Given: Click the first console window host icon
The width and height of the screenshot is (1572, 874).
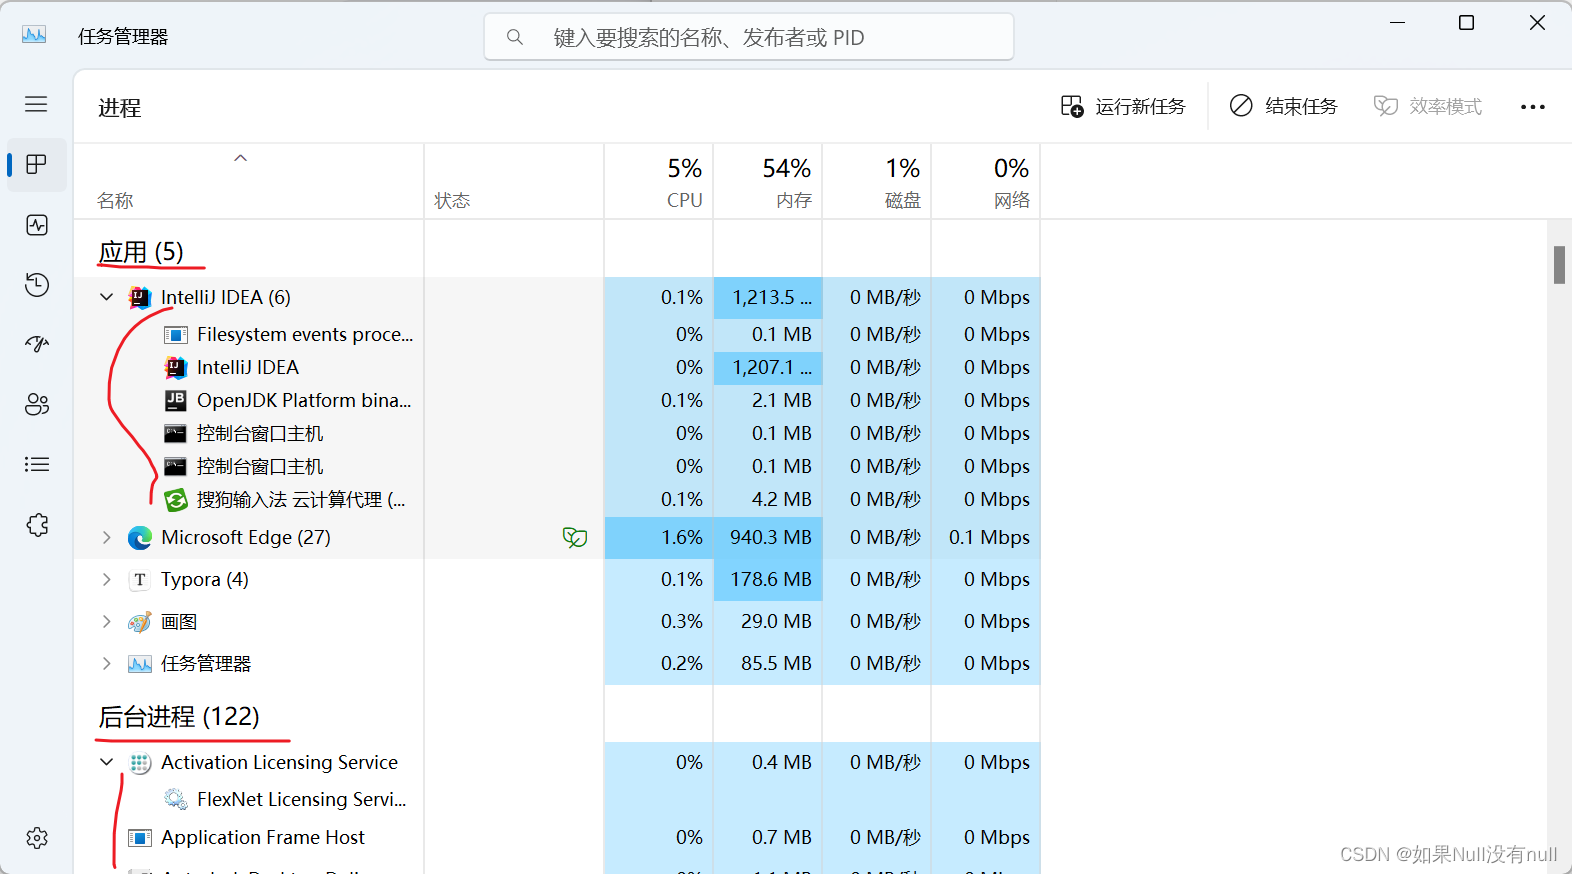Looking at the screenshot, I should tap(176, 433).
